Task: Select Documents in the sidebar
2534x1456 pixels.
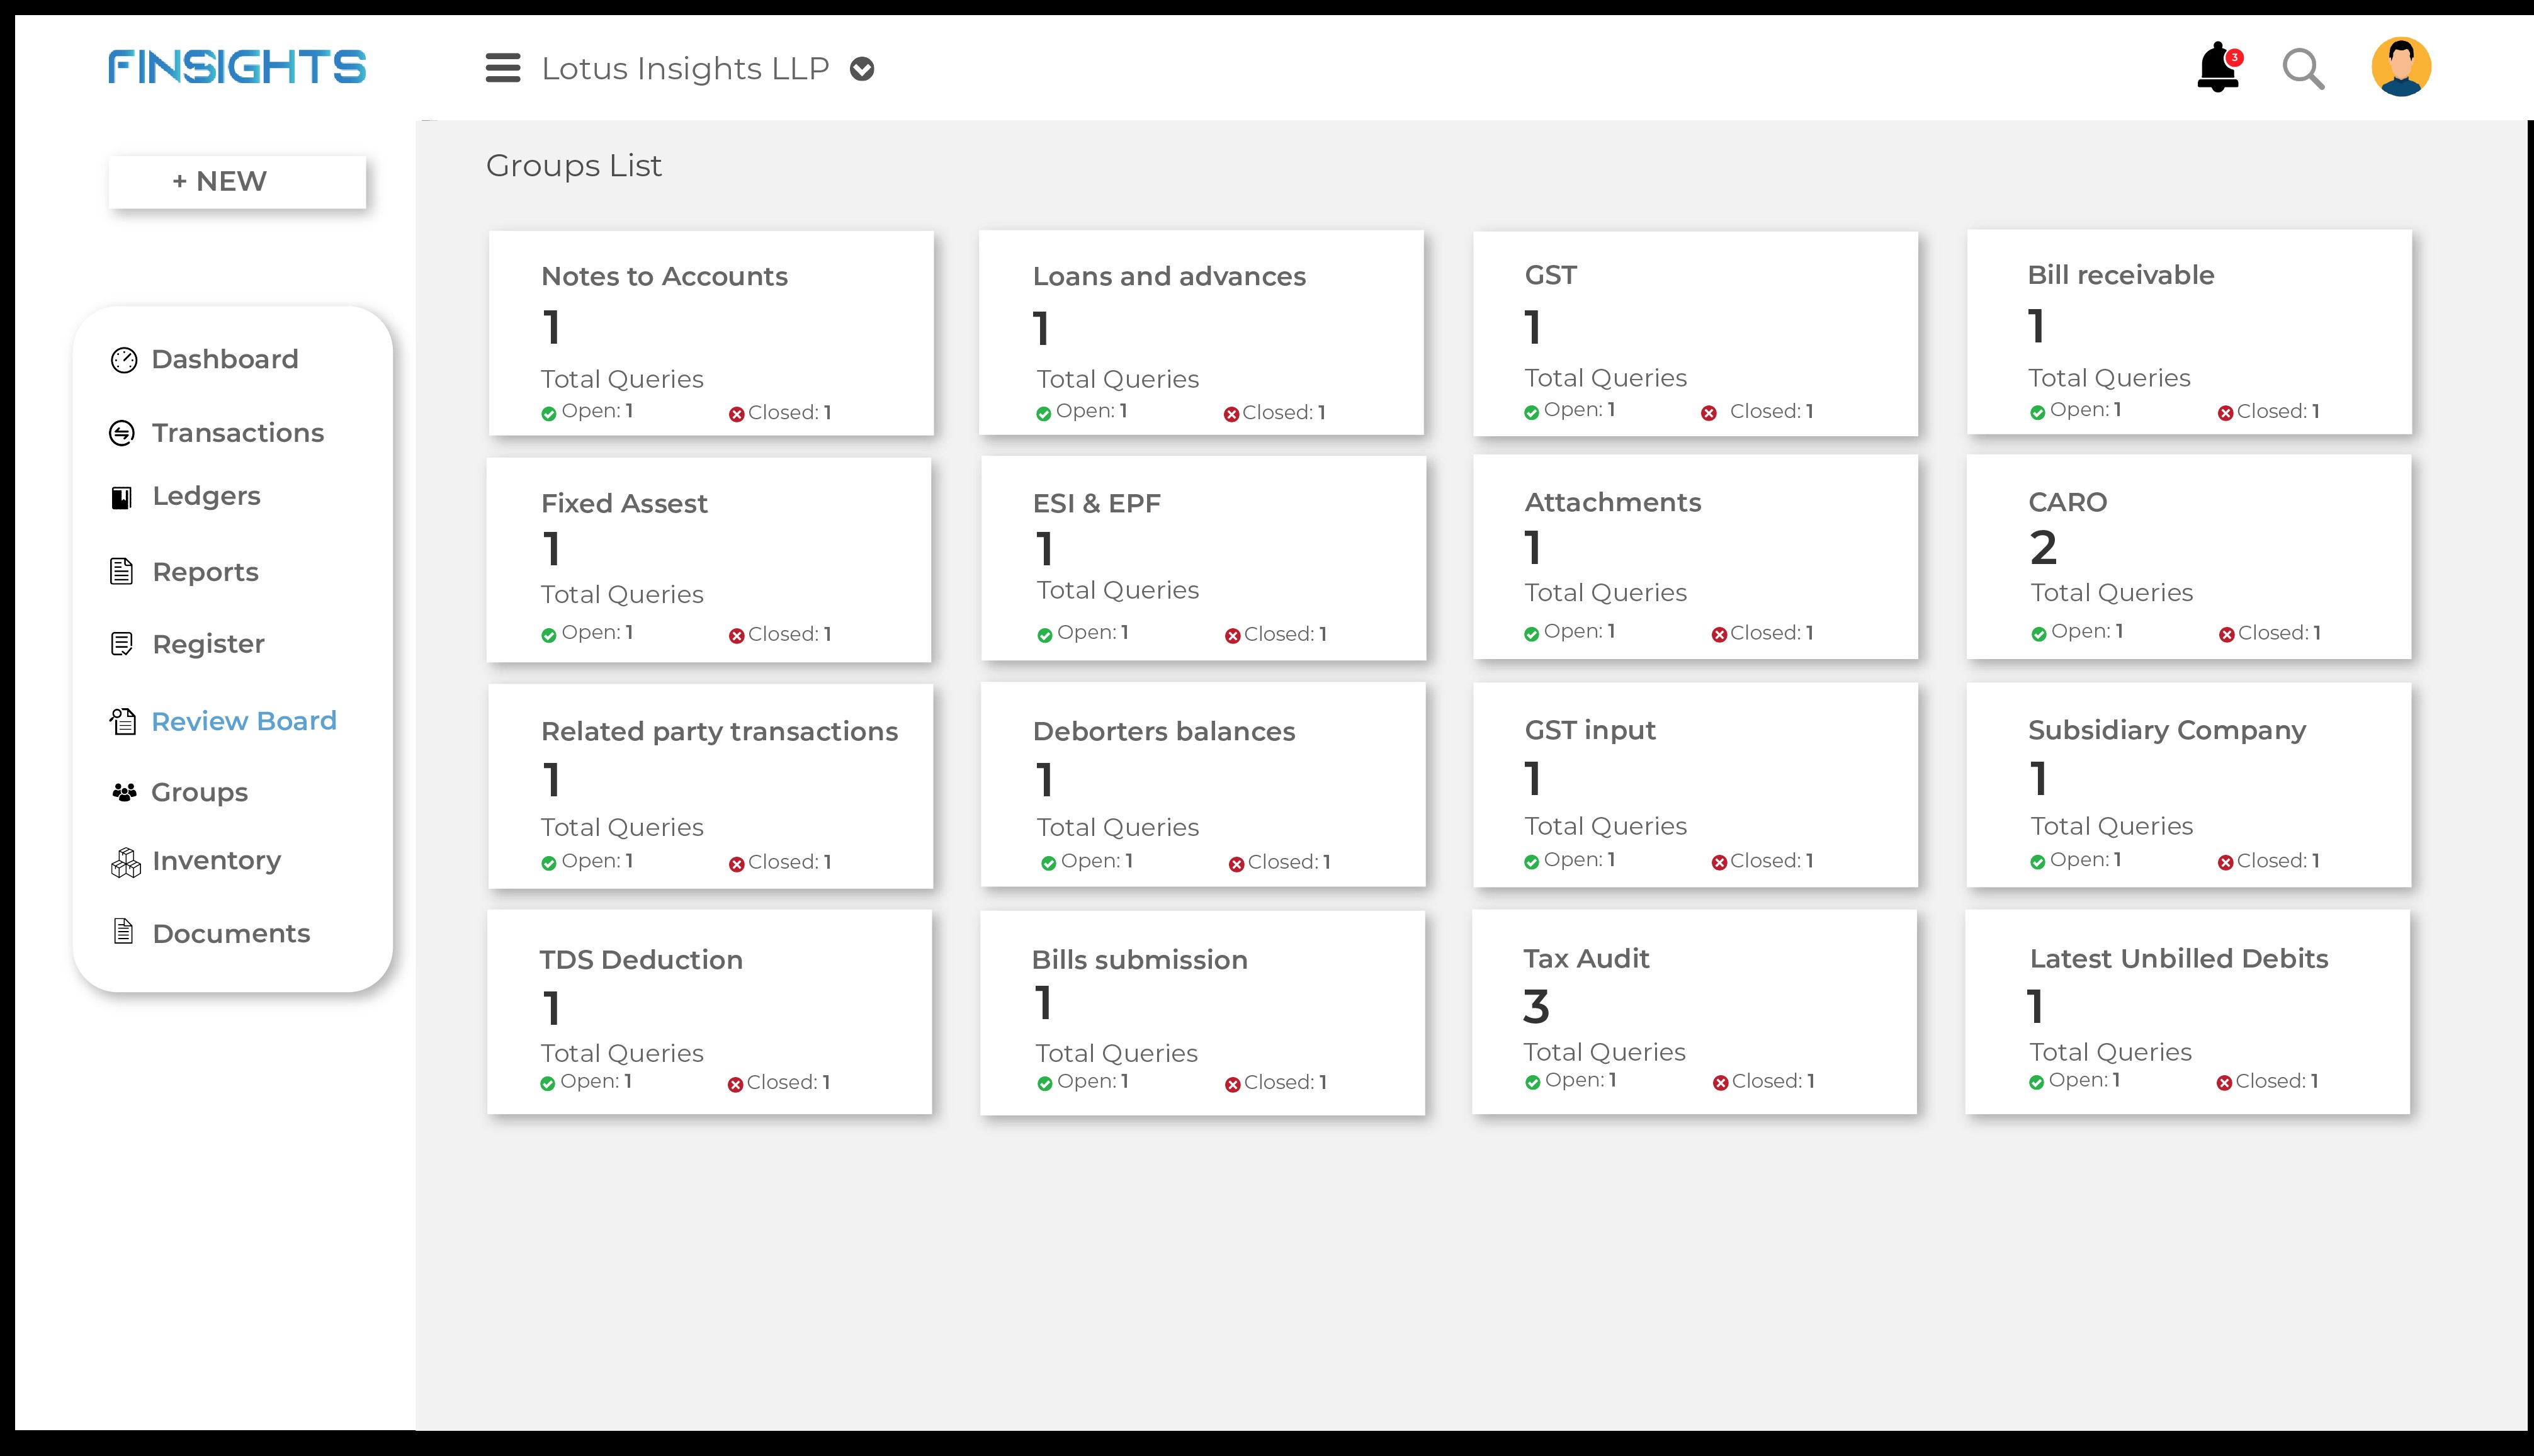Action: 231,933
